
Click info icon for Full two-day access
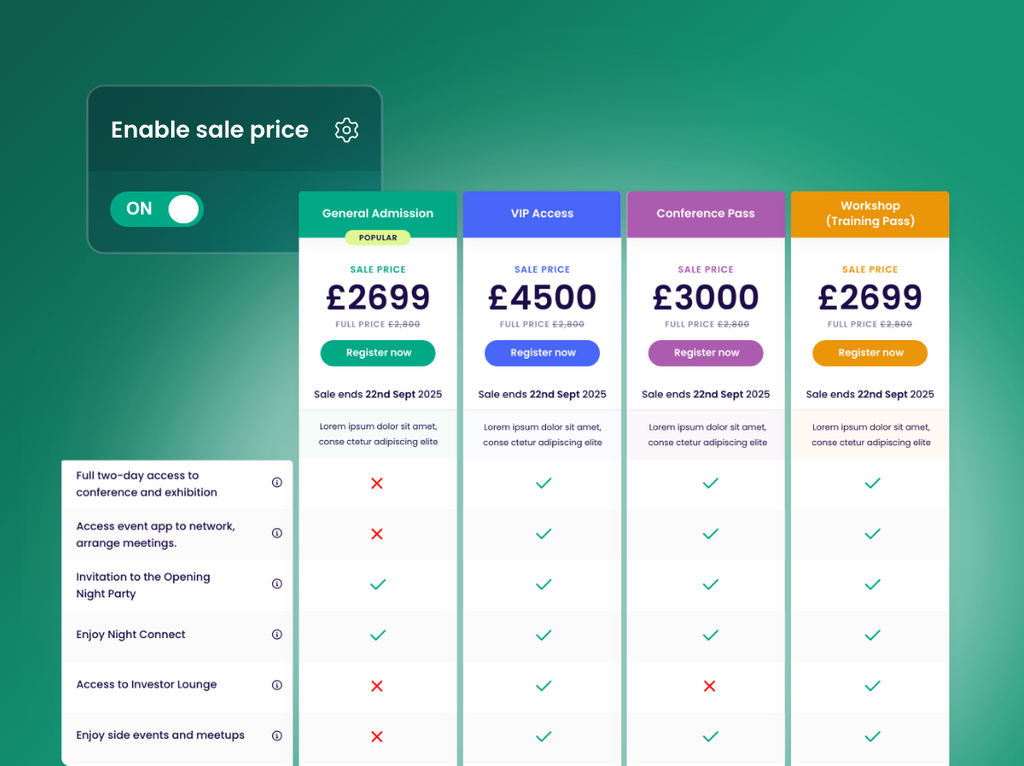point(277,483)
